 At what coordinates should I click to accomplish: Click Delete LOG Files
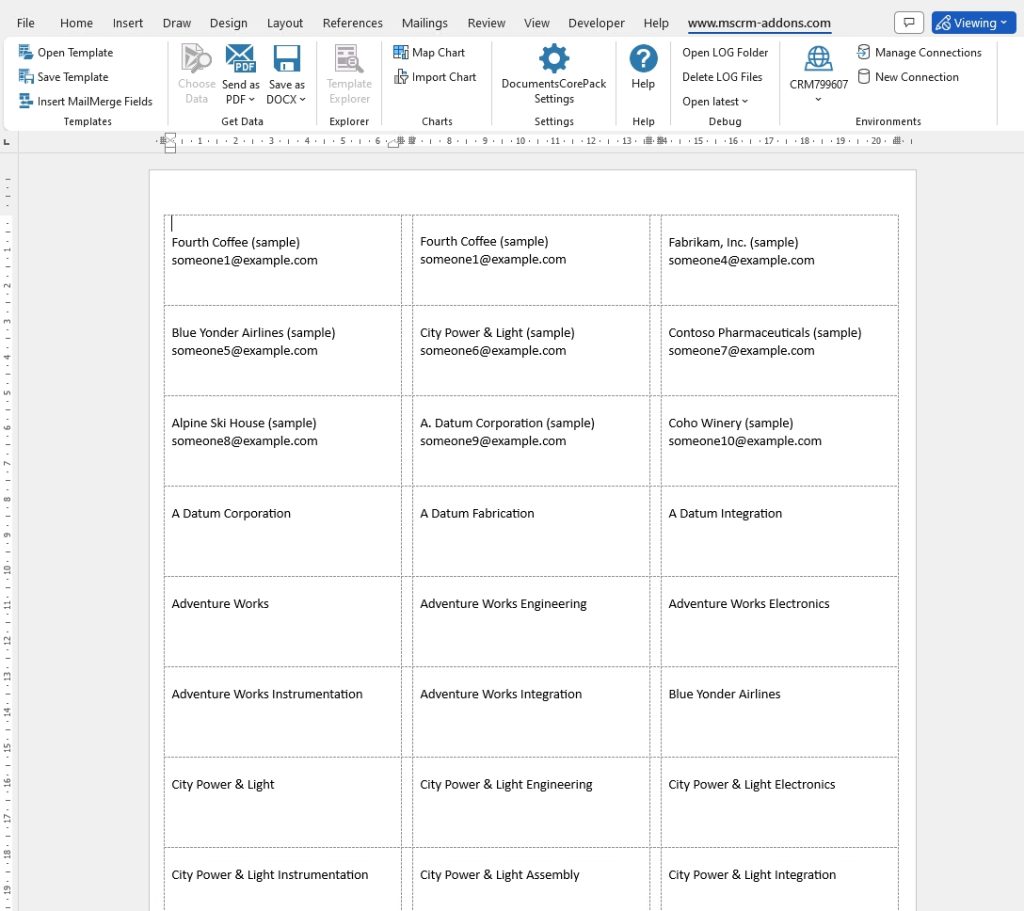coord(722,76)
